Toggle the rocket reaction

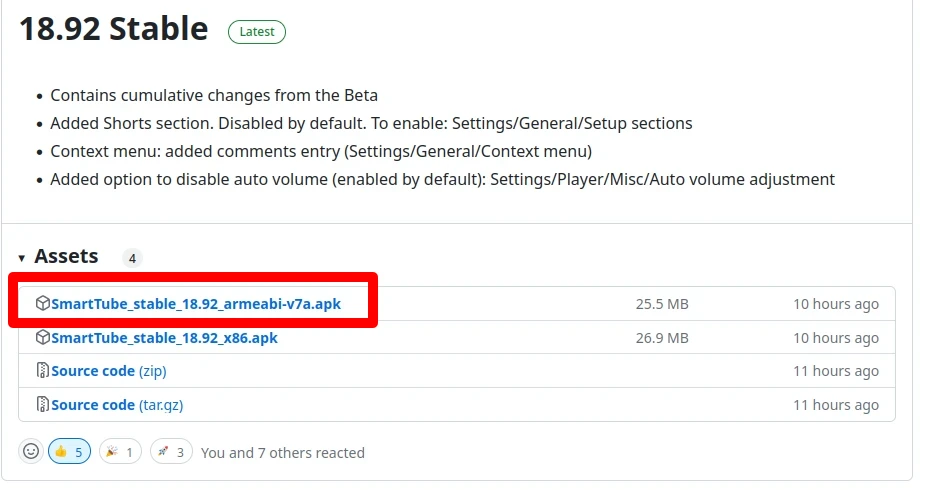tap(171, 452)
